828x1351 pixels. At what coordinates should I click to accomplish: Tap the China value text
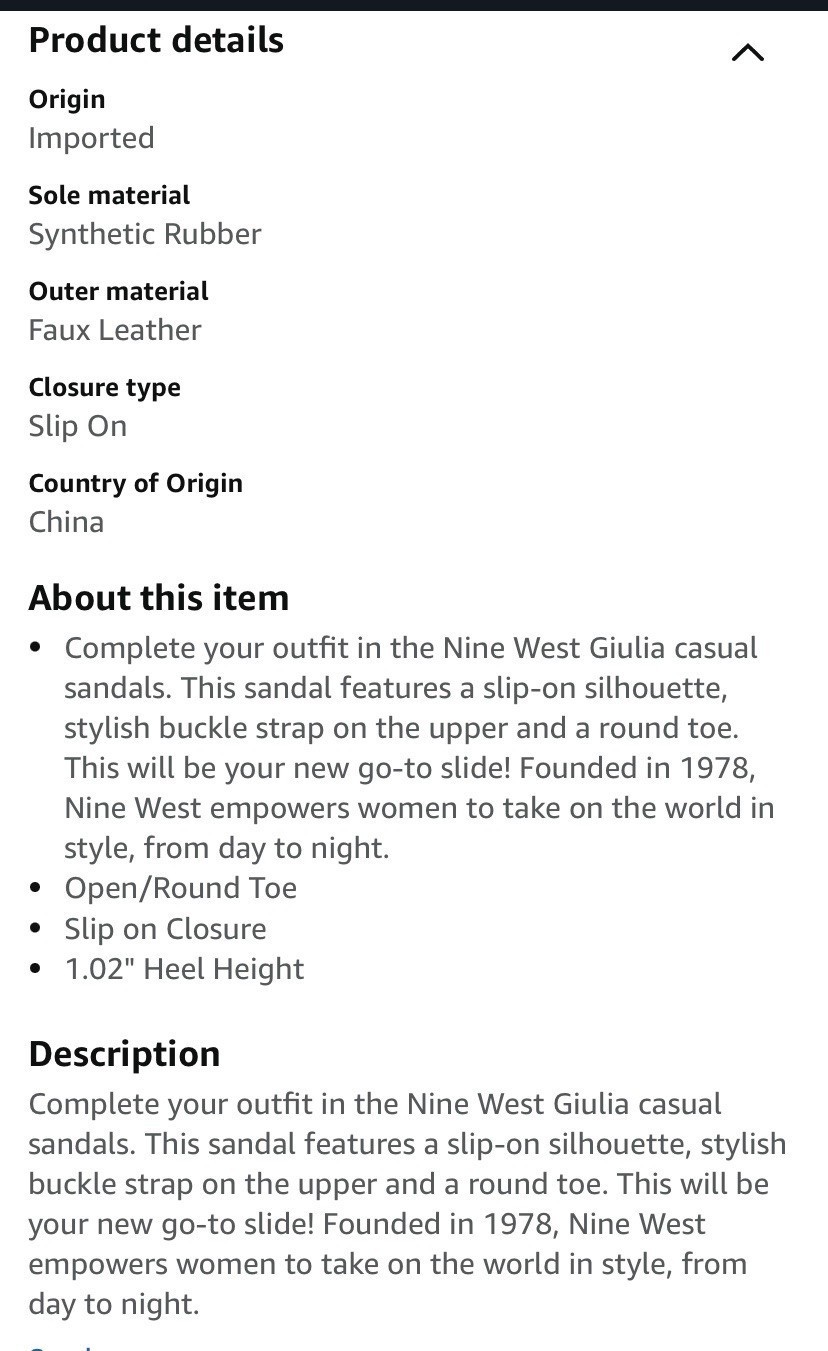66,522
